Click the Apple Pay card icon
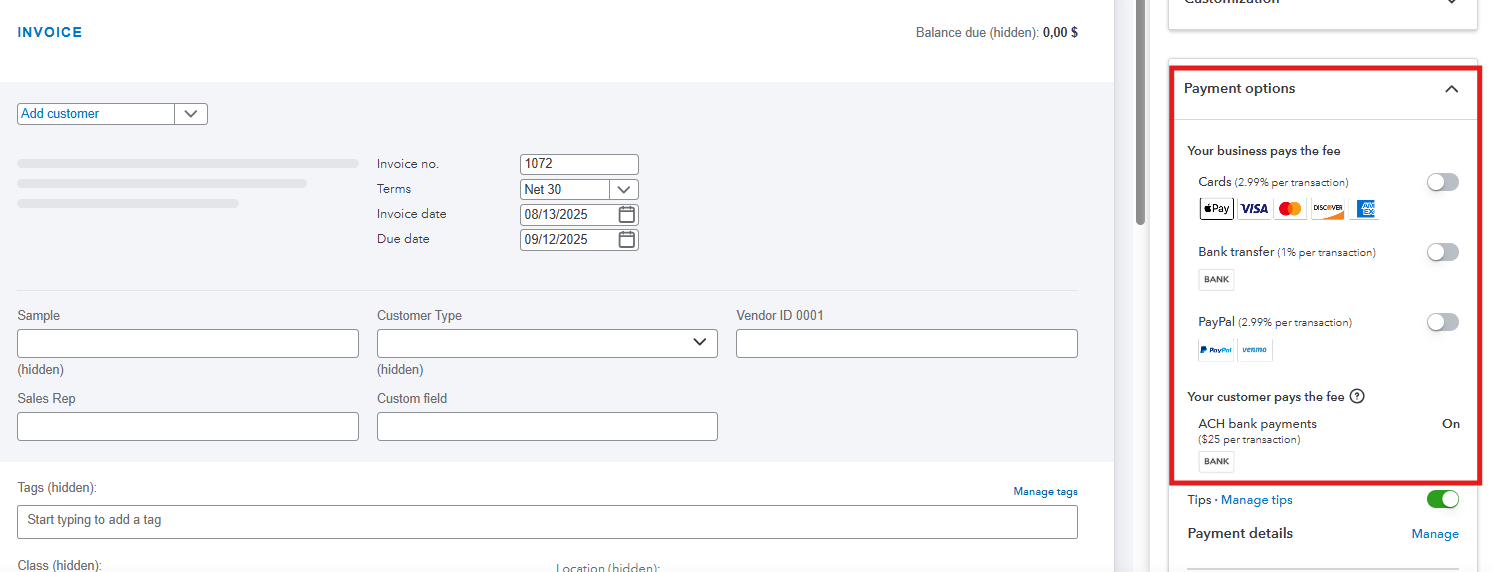The width and height of the screenshot is (1492, 572). pyautogui.click(x=1216, y=209)
